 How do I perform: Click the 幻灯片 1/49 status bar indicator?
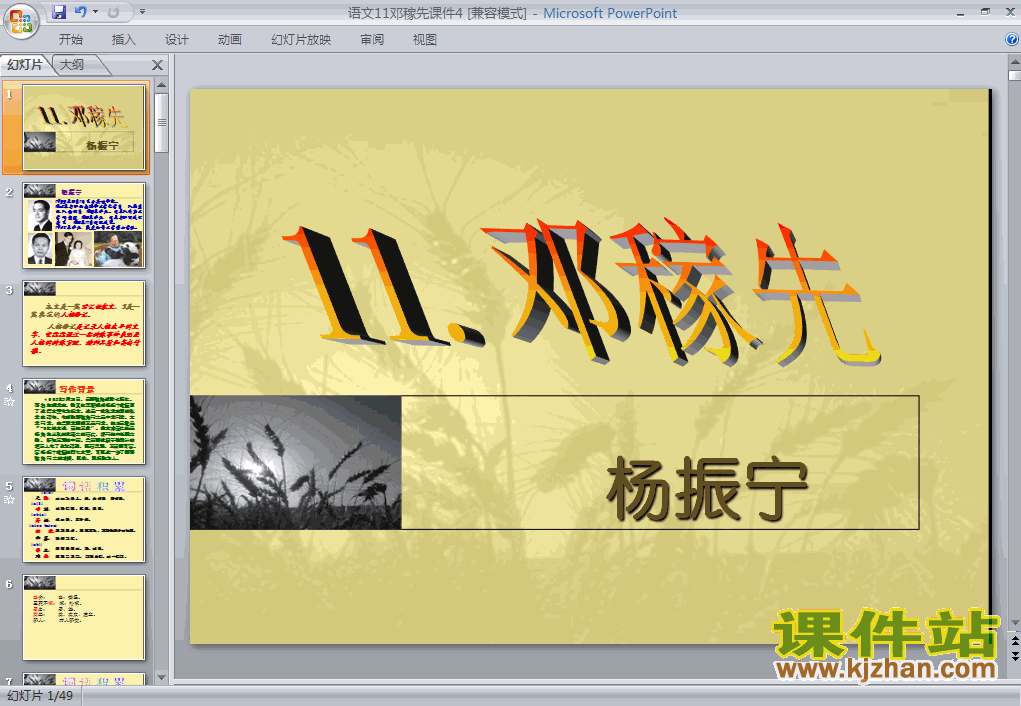[40, 696]
